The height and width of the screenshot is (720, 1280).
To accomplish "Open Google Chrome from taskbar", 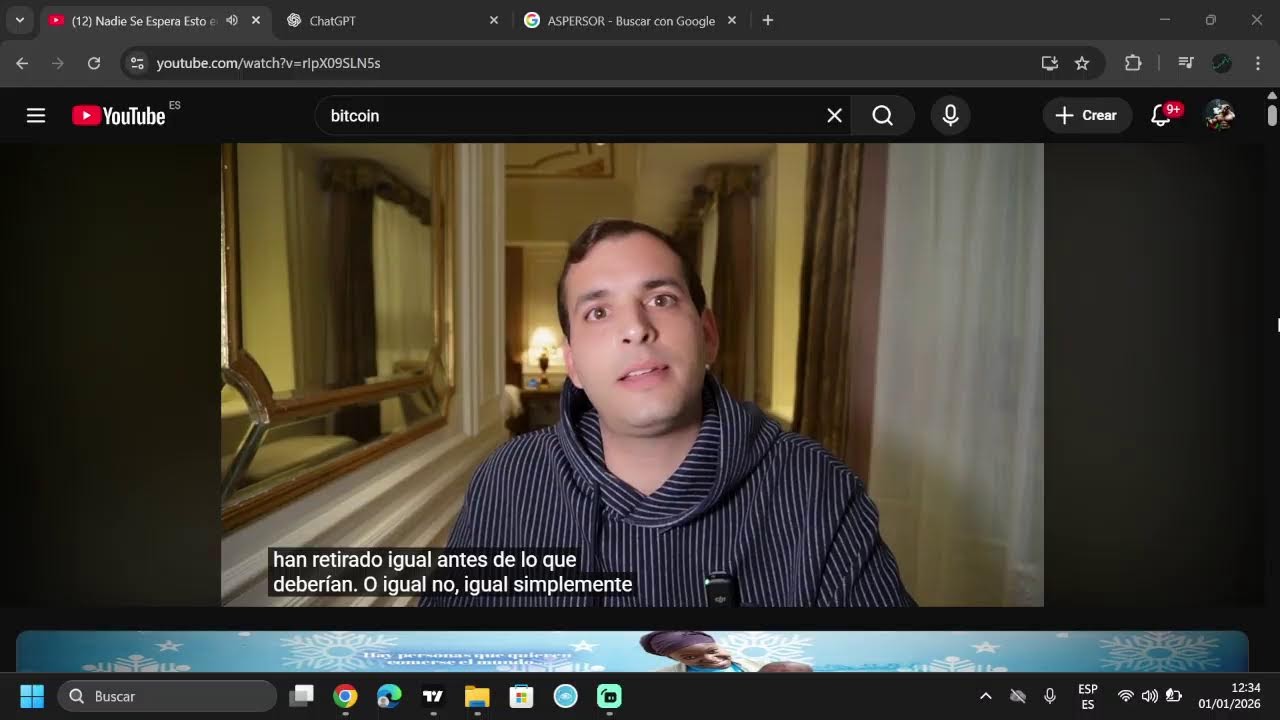I will (x=345, y=696).
